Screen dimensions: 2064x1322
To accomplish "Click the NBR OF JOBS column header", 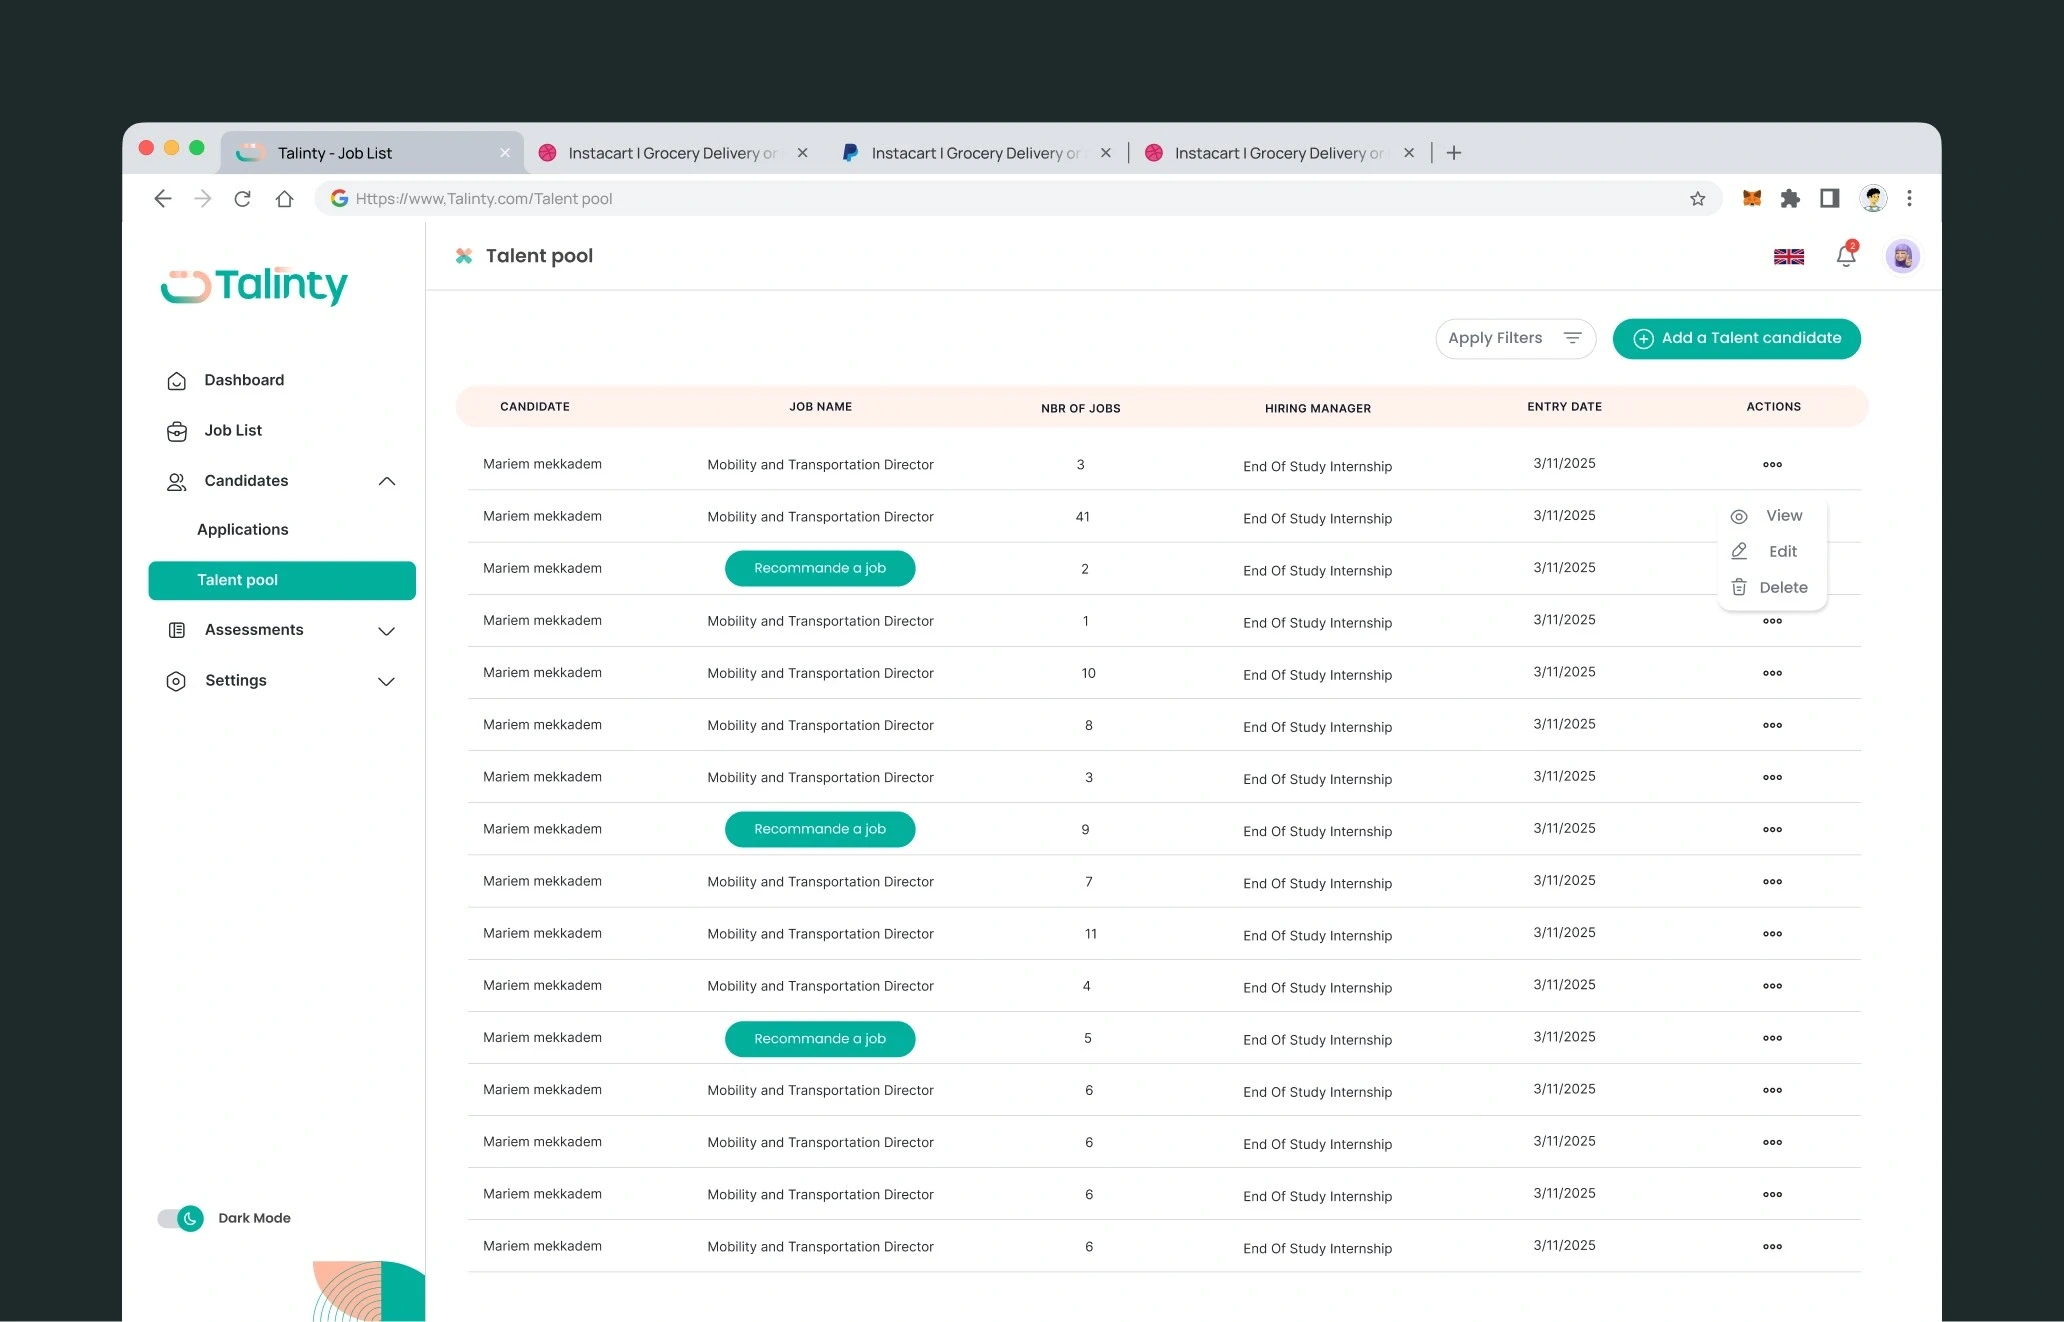I will click(1080, 408).
